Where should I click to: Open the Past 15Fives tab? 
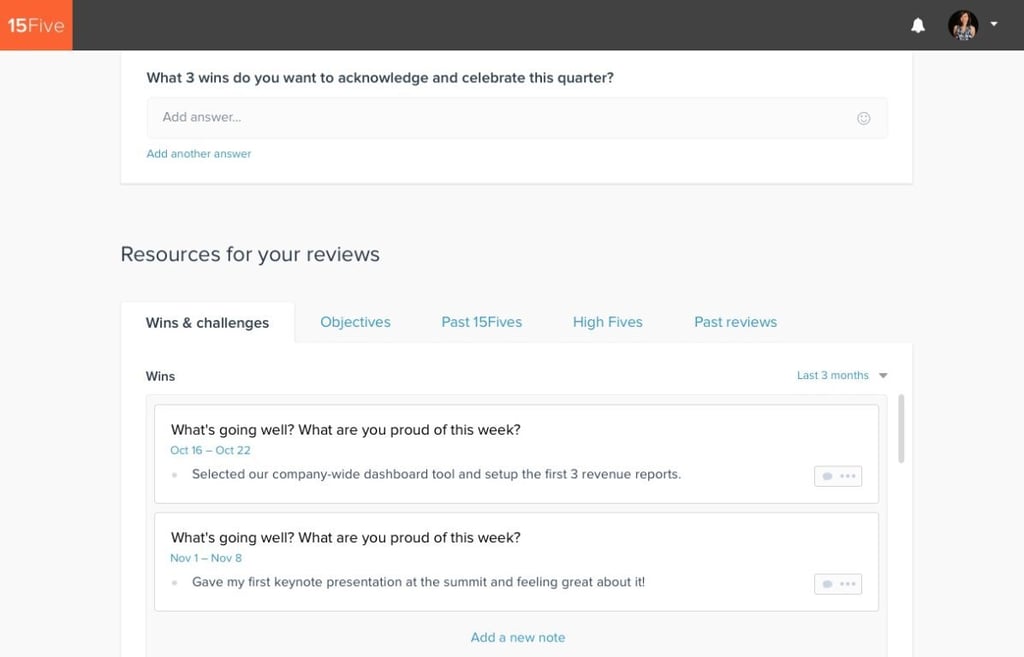(482, 321)
